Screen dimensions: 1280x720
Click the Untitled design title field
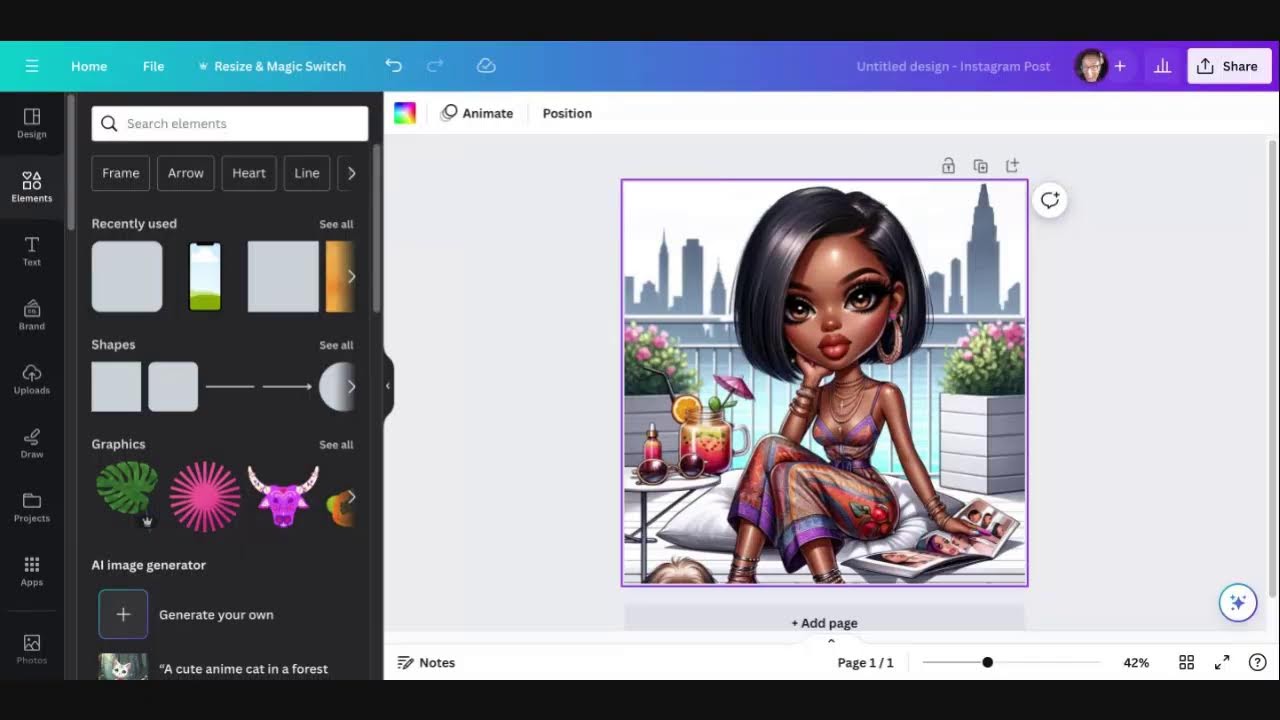[953, 66]
